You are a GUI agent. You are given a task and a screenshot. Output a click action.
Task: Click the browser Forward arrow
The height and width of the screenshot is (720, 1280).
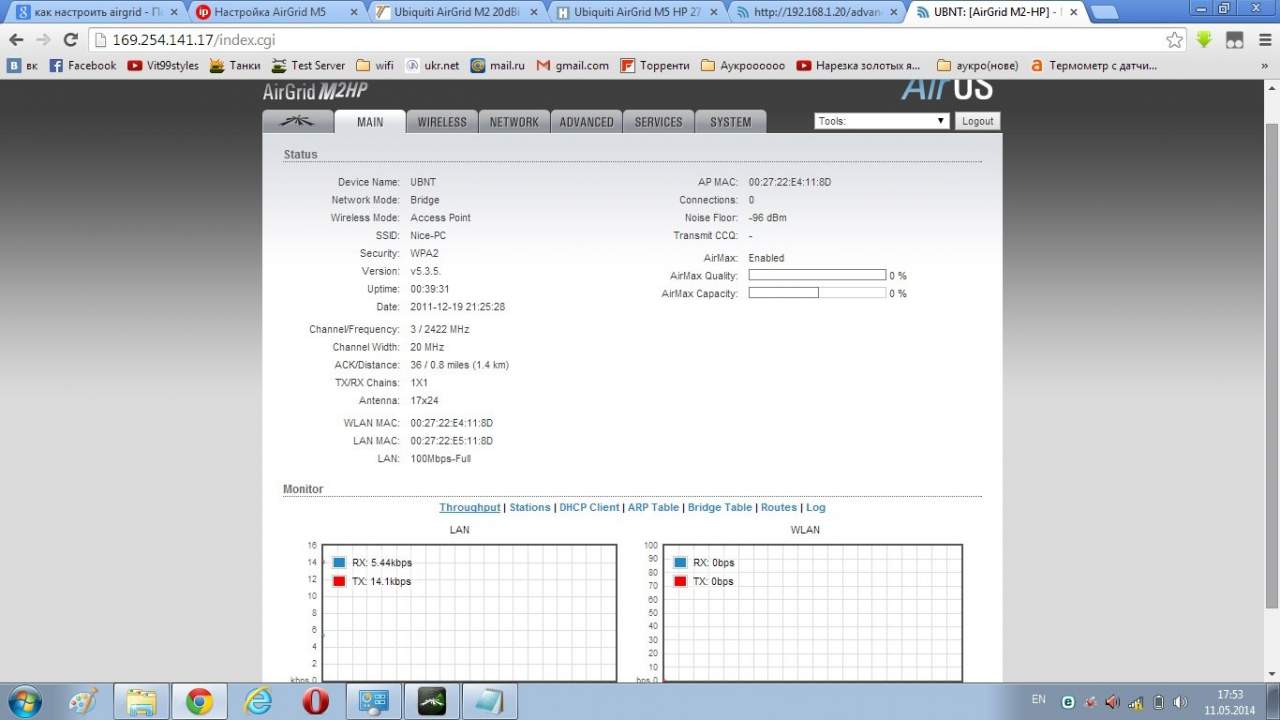pyautogui.click(x=43, y=40)
